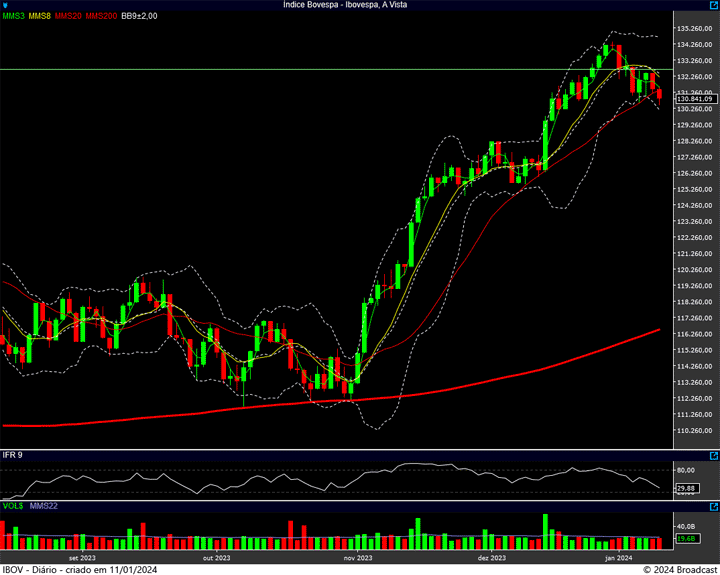The width and height of the screenshot is (720, 575).
Task: Click the 135.260,00 price axis label
Action: pyautogui.click(x=695, y=28)
